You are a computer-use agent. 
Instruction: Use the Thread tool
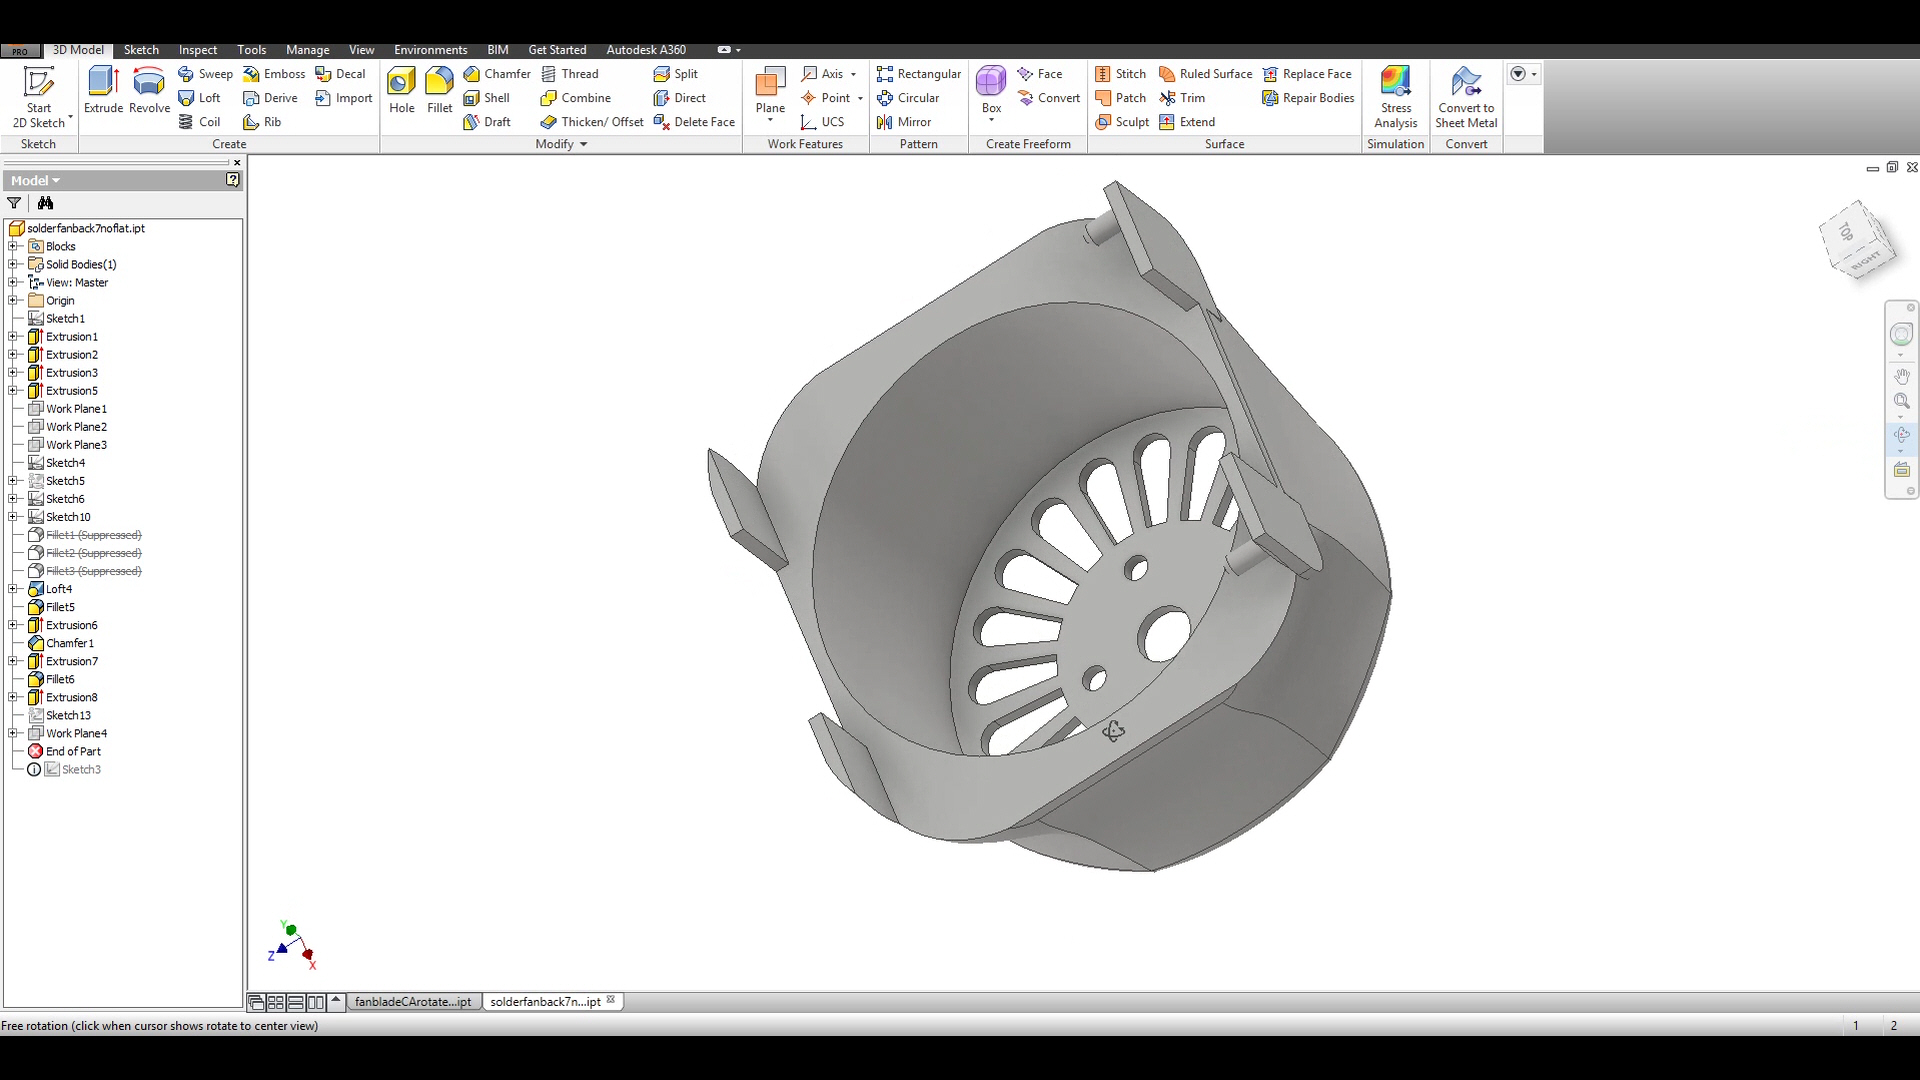(x=570, y=74)
